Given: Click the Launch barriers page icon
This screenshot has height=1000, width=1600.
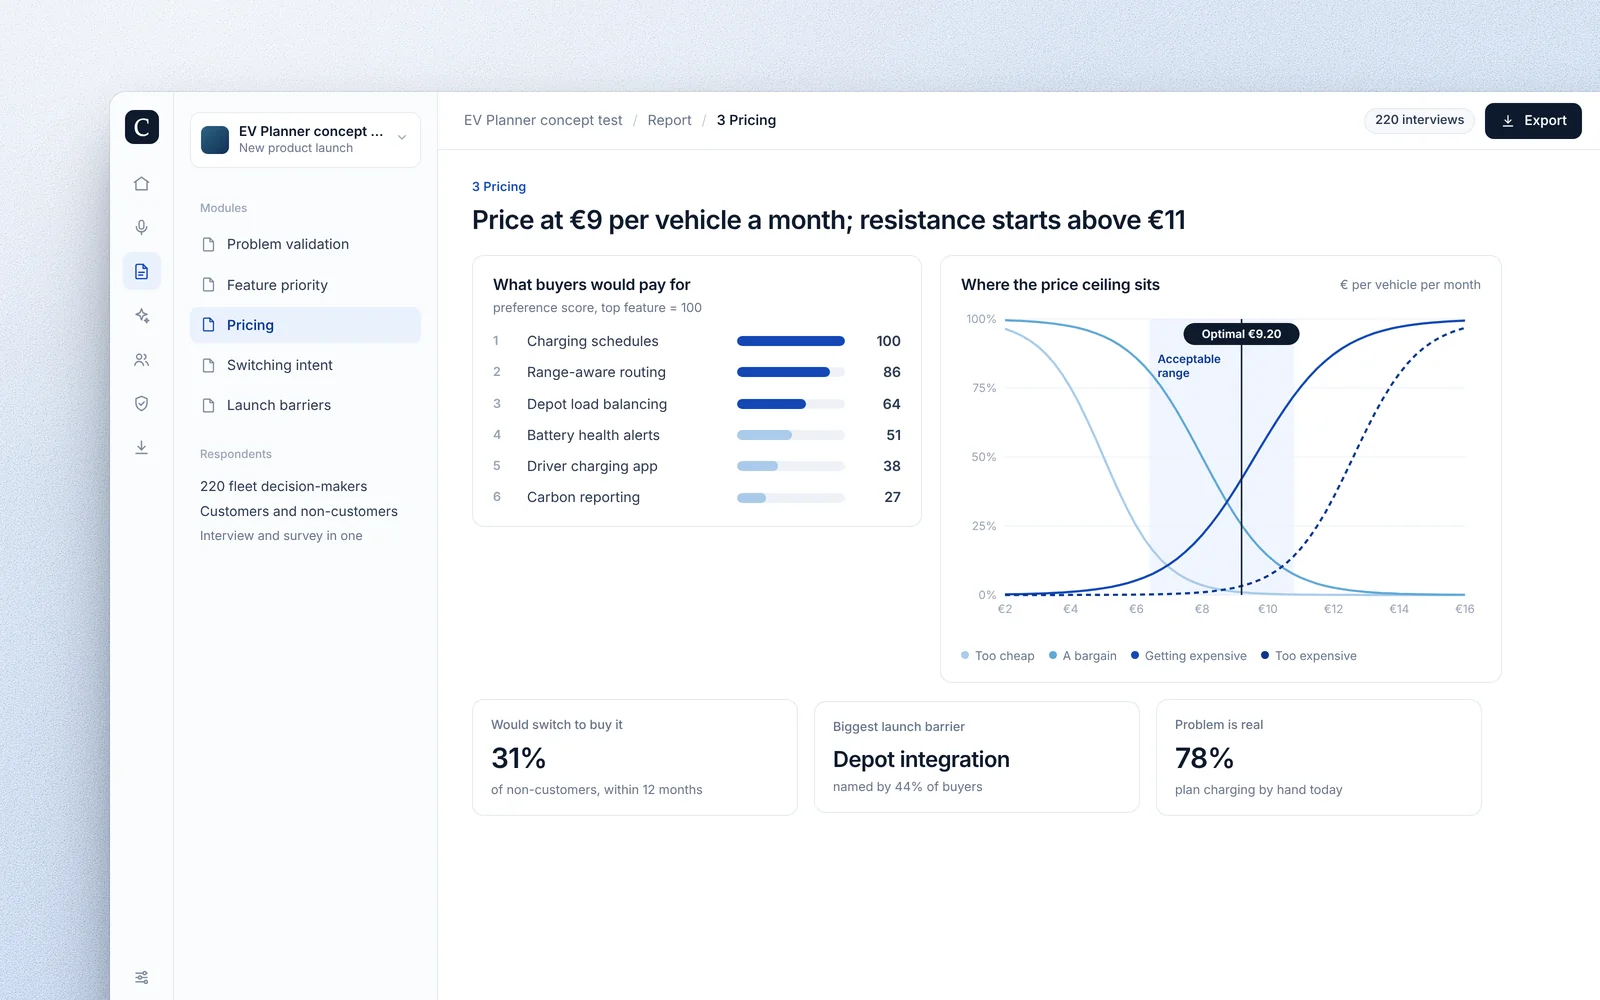Looking at the screenshot, I should (x=209, y=405).
